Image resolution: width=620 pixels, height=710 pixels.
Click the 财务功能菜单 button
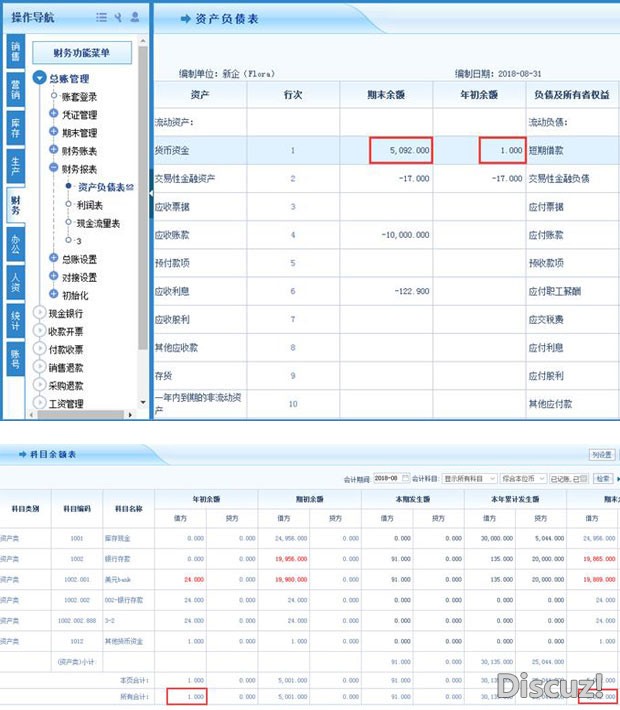pos(82,53)
